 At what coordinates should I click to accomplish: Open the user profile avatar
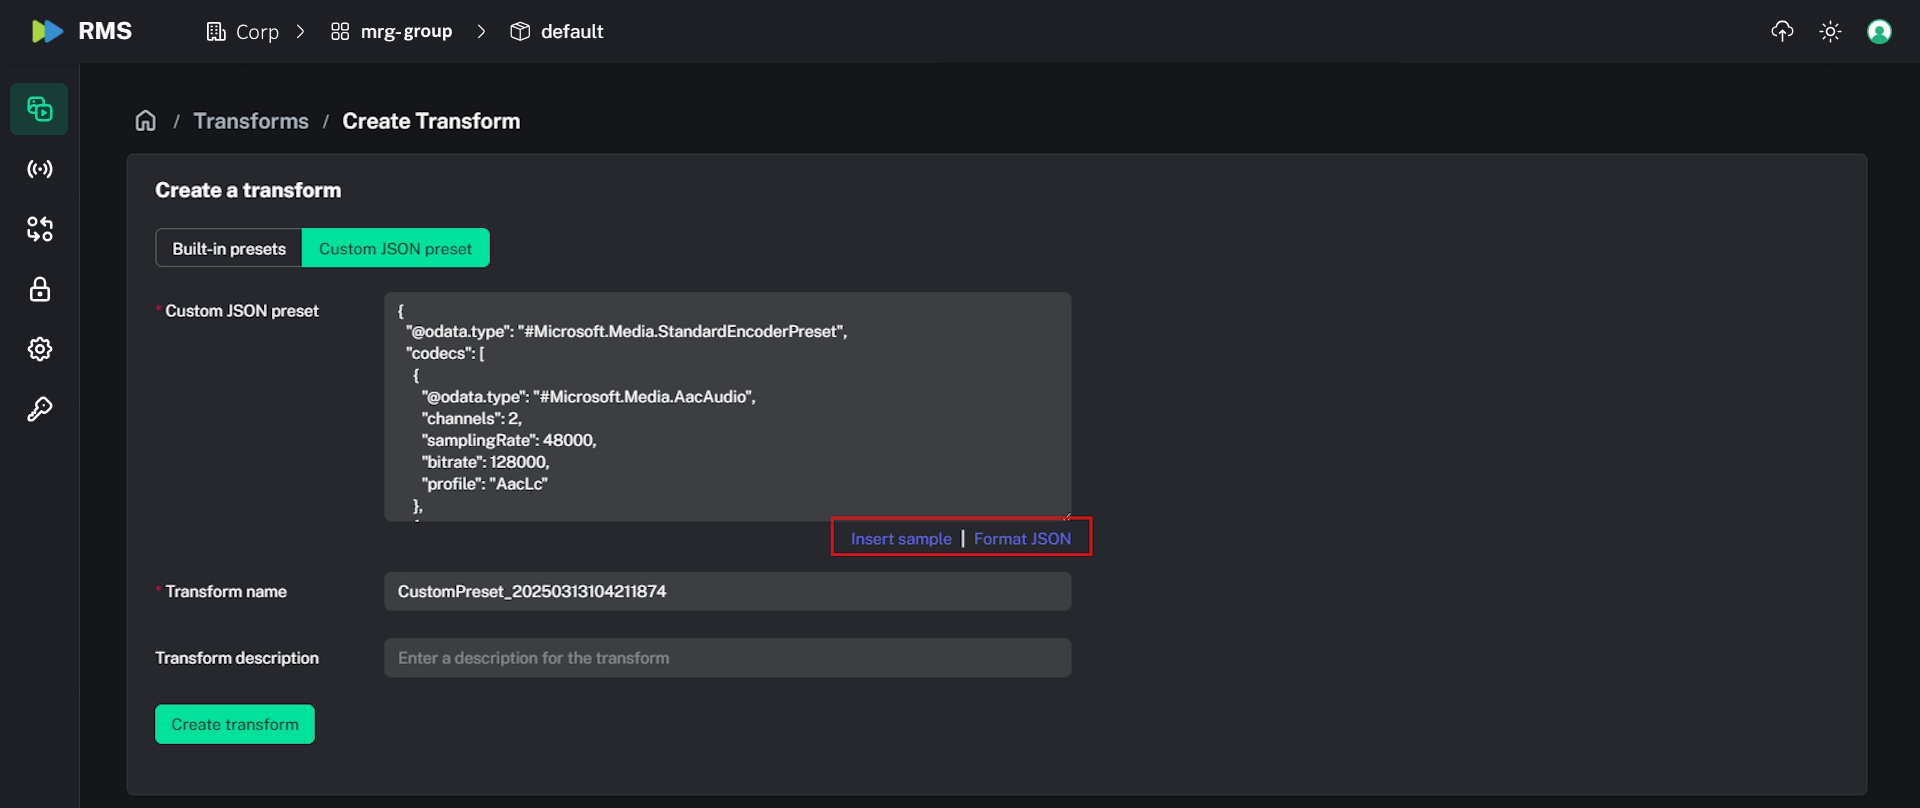click(x=1879, y=31)
